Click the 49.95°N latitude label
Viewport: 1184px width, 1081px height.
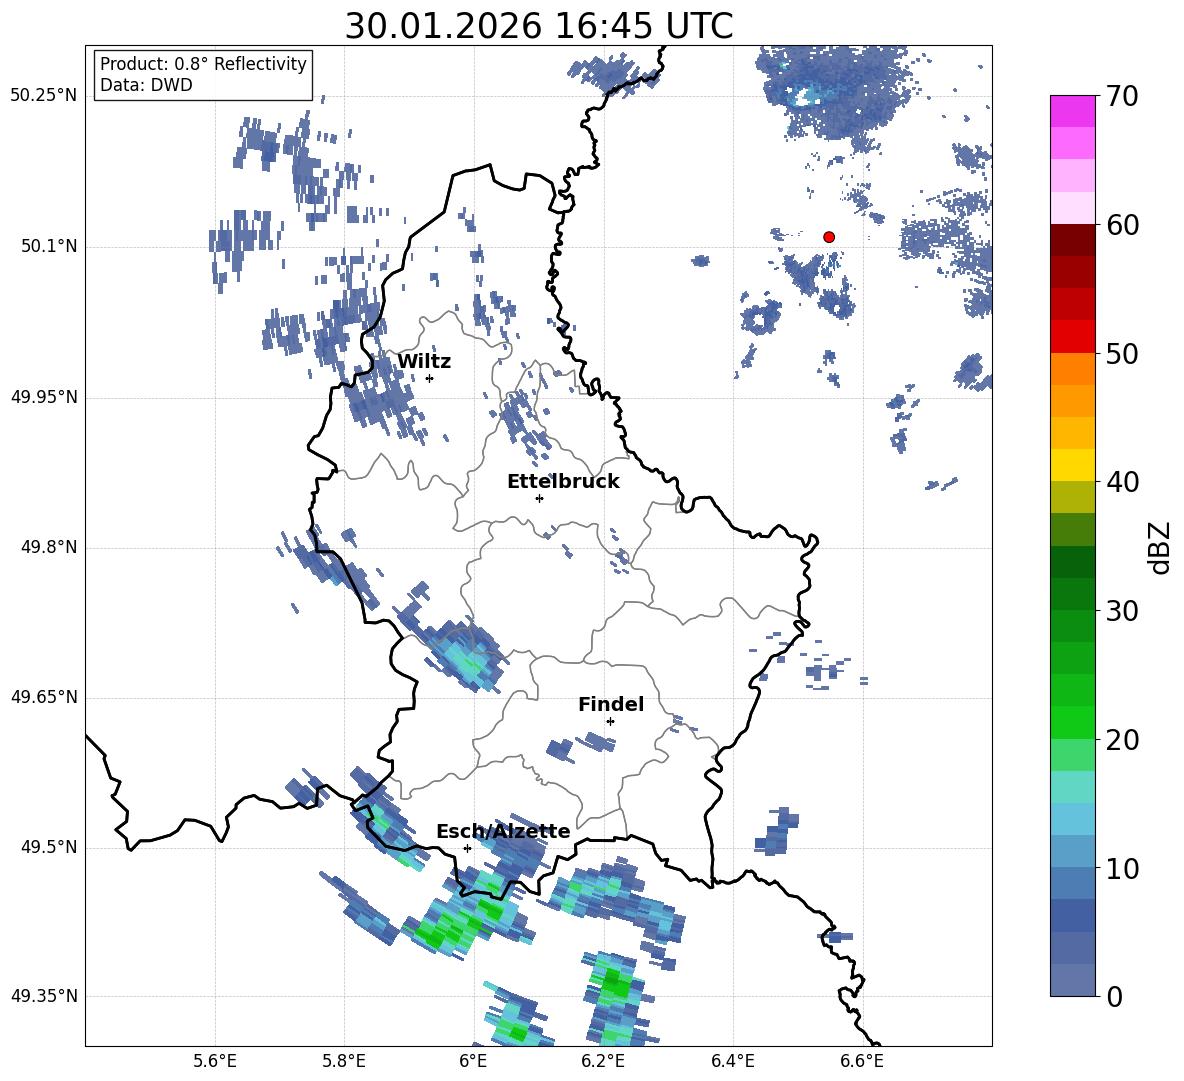click(x=44, y=396)
